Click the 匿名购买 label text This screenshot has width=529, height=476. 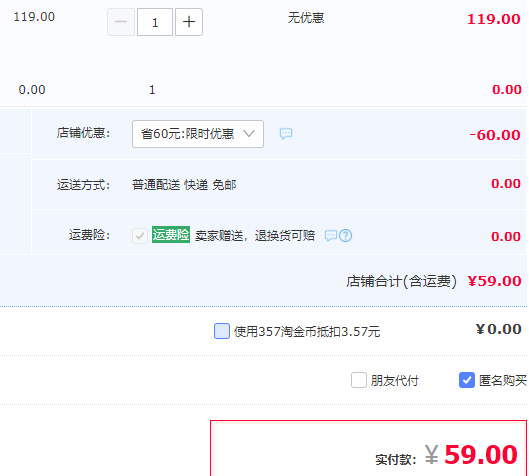(503, 381)
